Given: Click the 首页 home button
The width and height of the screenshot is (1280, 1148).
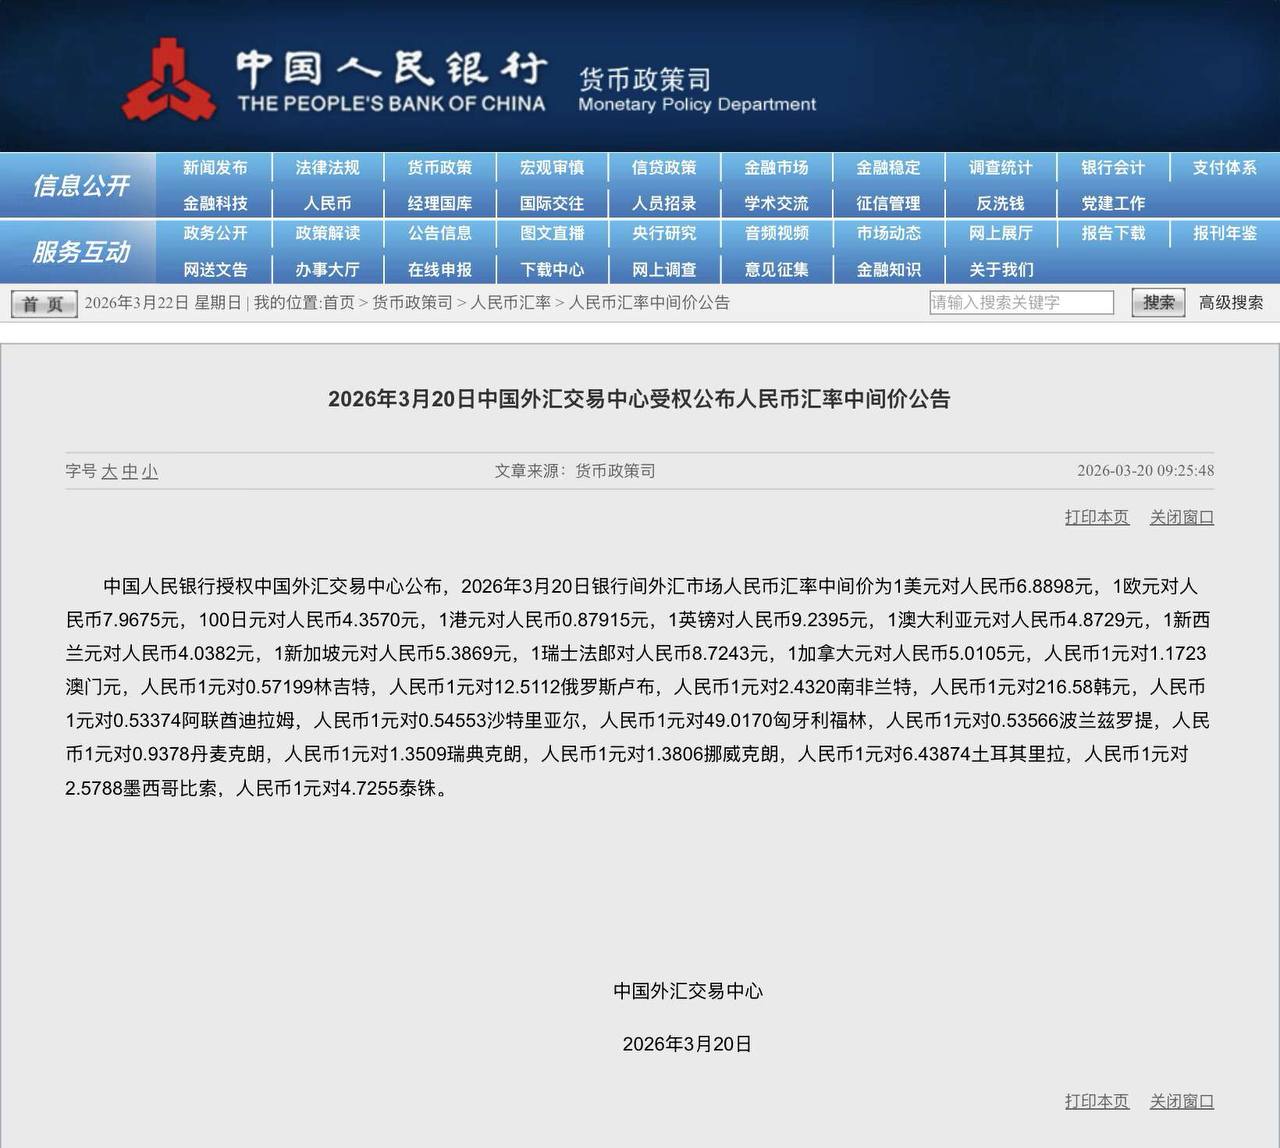Looking at the screenshot, I should point(43,304).
